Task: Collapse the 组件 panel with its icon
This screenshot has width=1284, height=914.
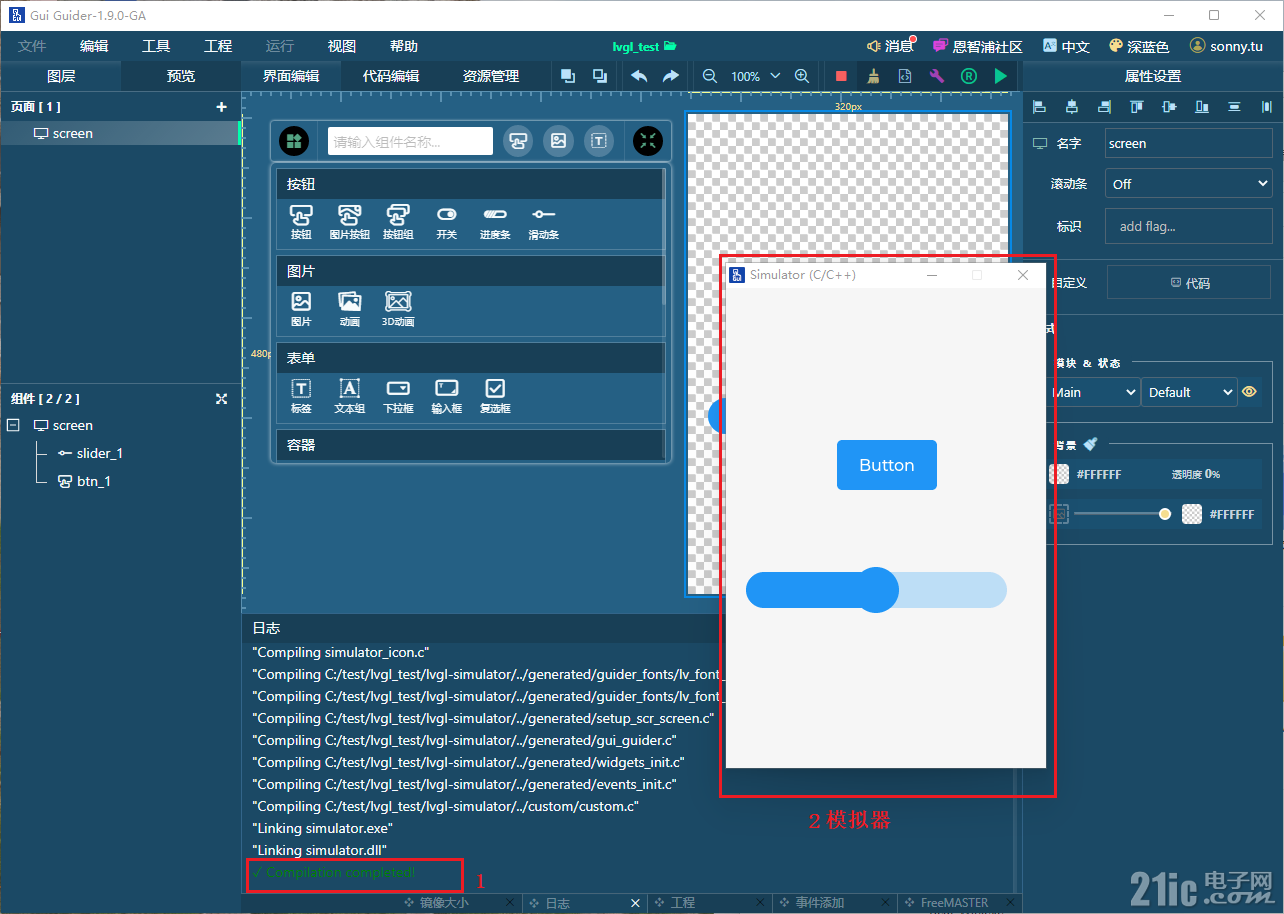Action: coord(222,398)
